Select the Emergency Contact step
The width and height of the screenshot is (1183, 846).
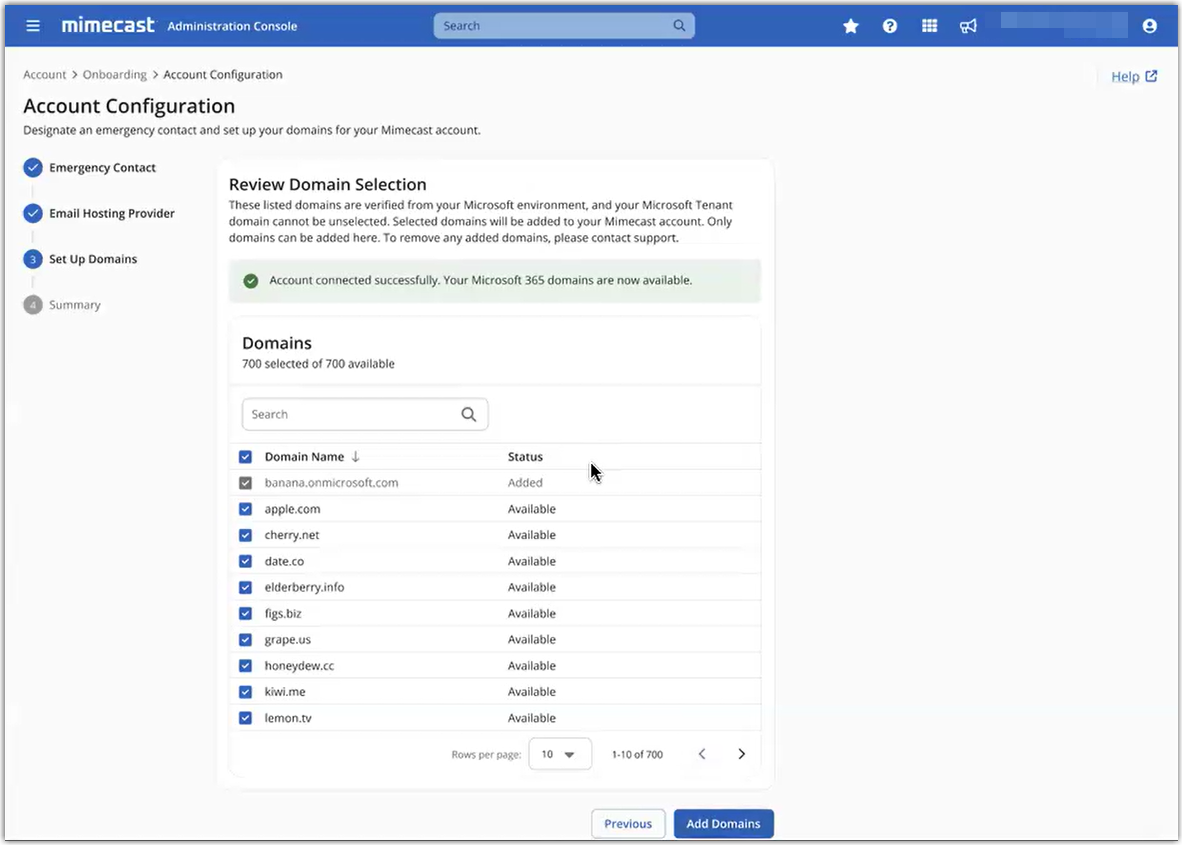click(102, 168)
